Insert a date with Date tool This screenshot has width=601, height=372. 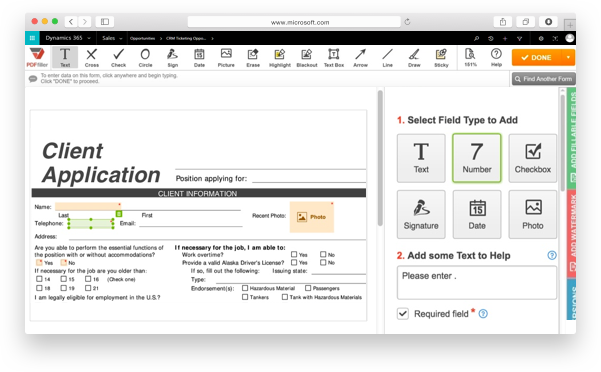pos(199,57)
